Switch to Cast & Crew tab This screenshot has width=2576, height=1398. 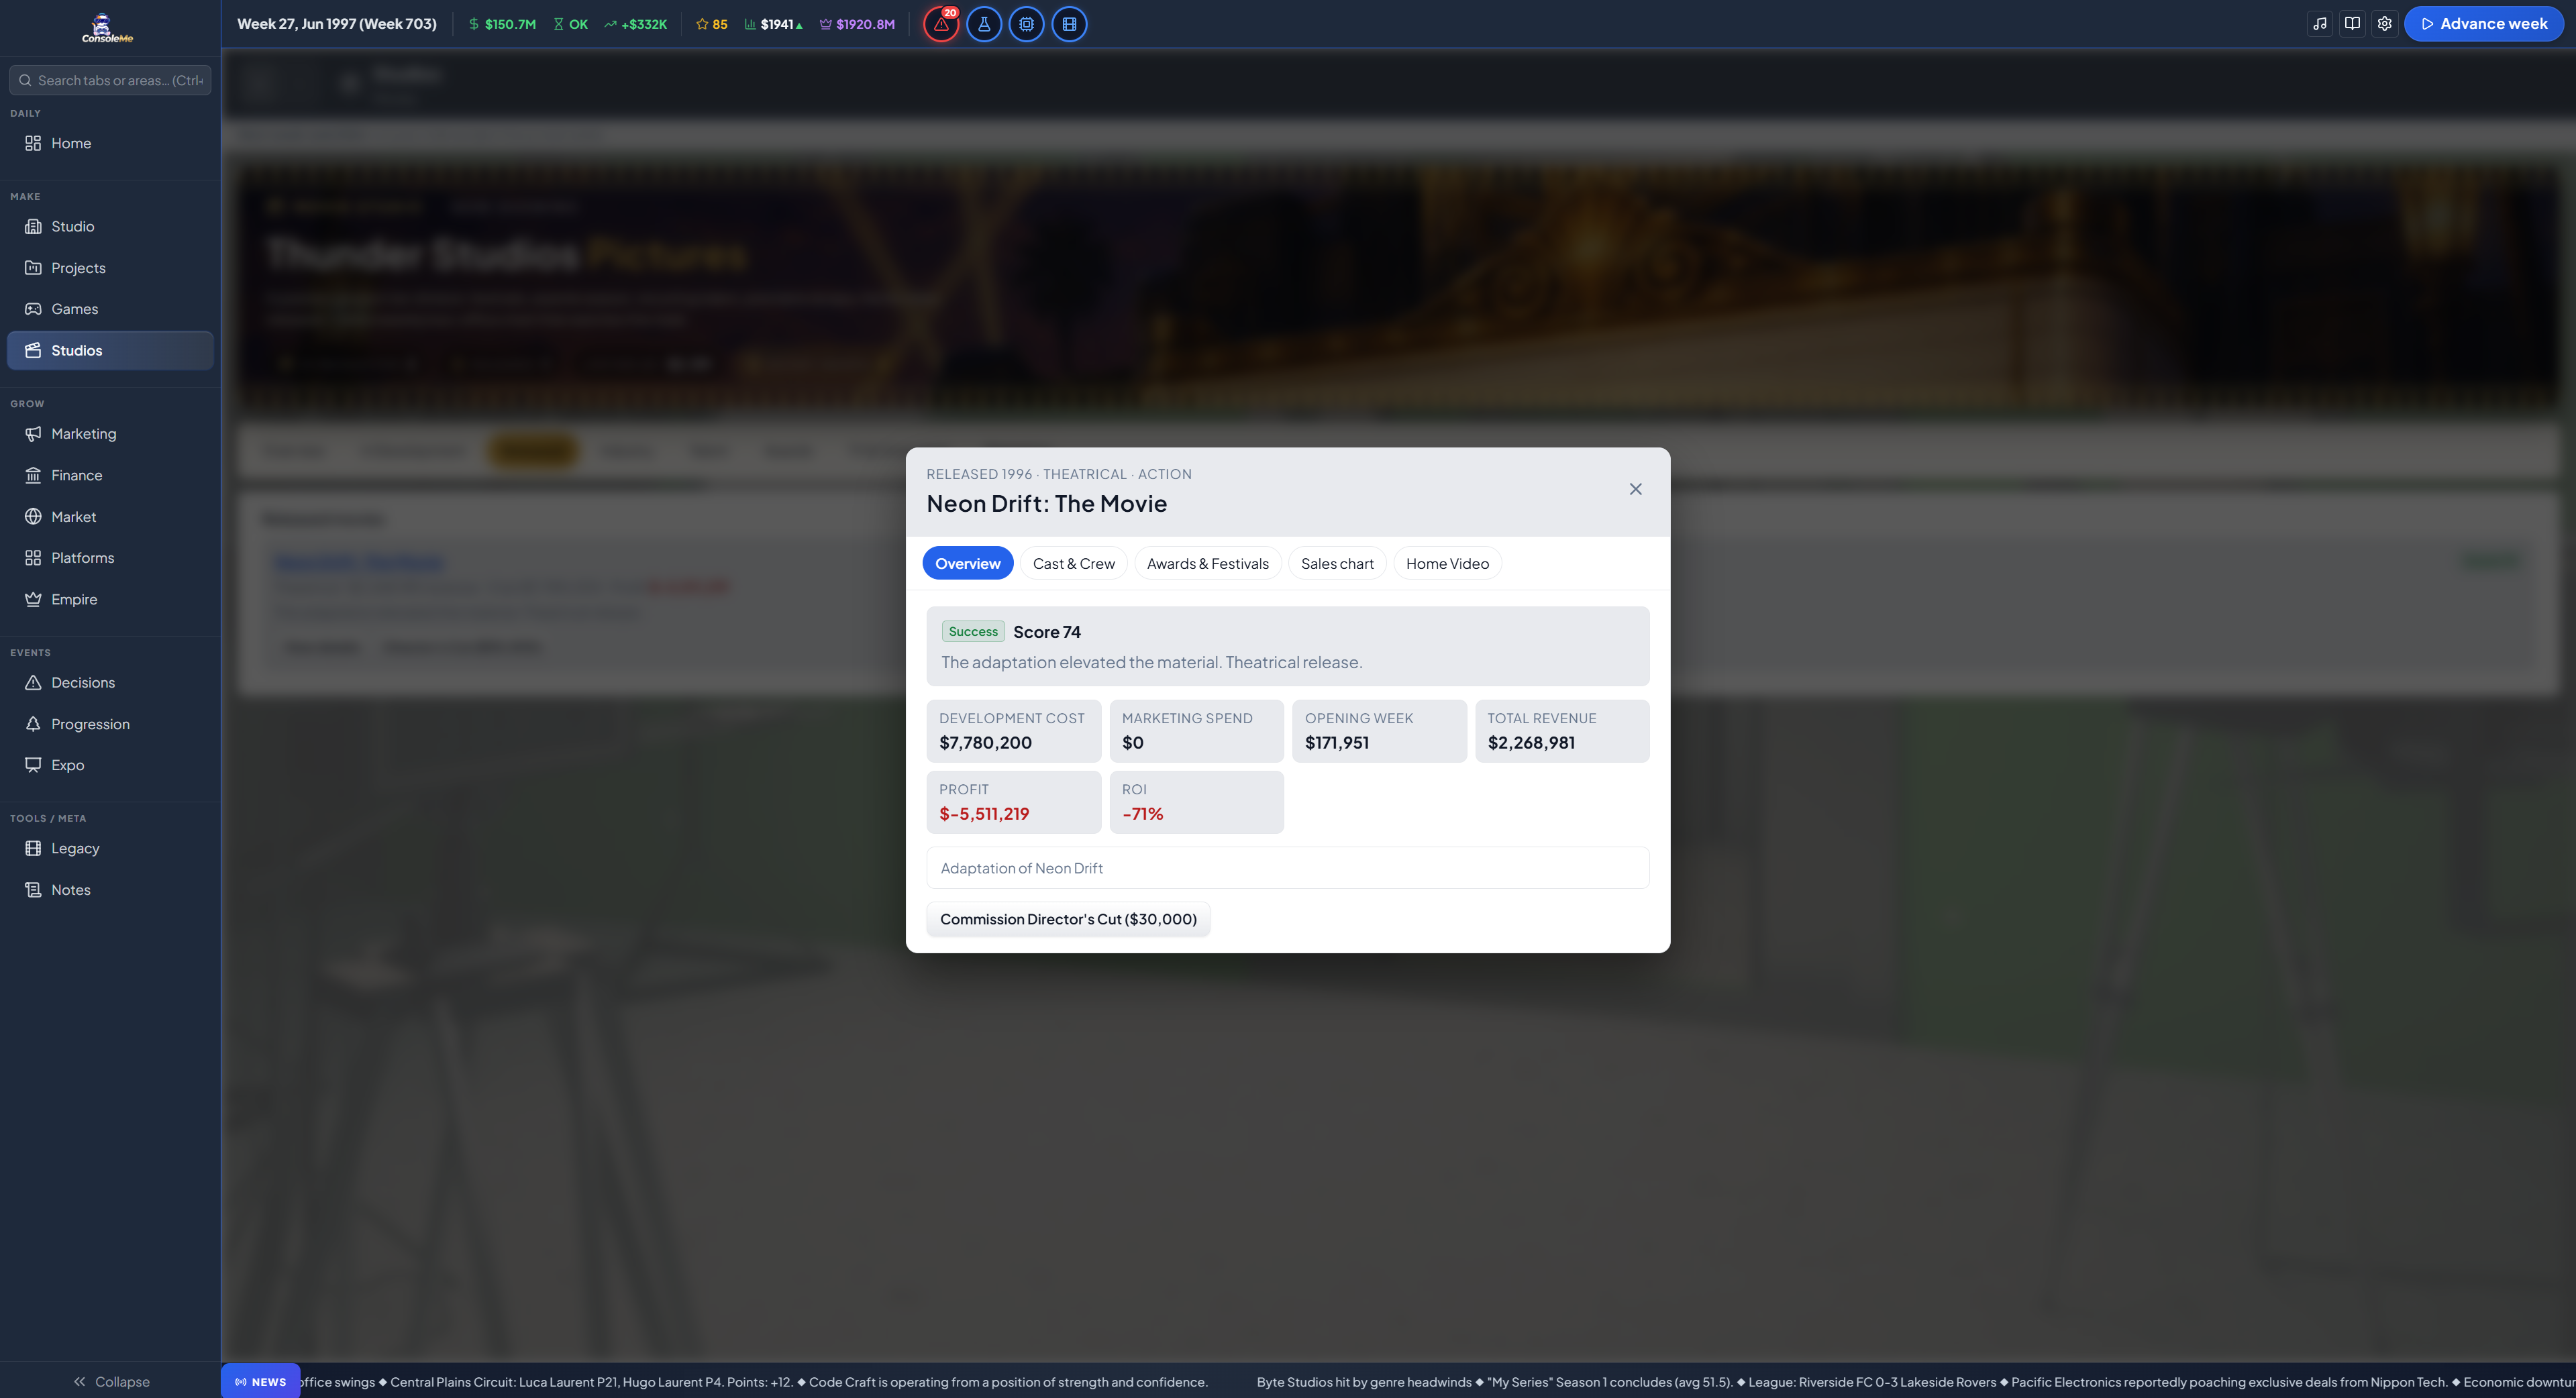pos(1074,563)
